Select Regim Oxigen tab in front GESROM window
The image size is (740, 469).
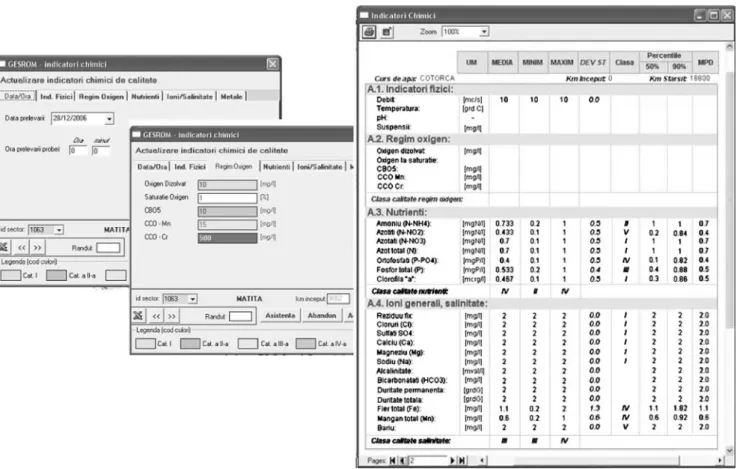pyautogui.click(x=234, y=166)
